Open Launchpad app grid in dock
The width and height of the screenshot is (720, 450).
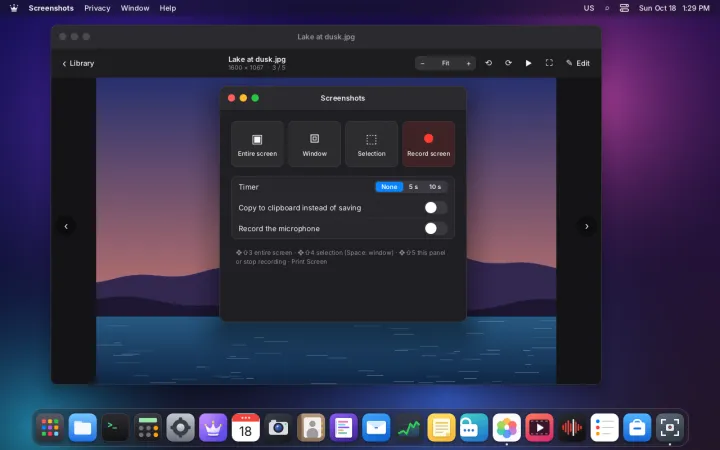tap(50, 428)
